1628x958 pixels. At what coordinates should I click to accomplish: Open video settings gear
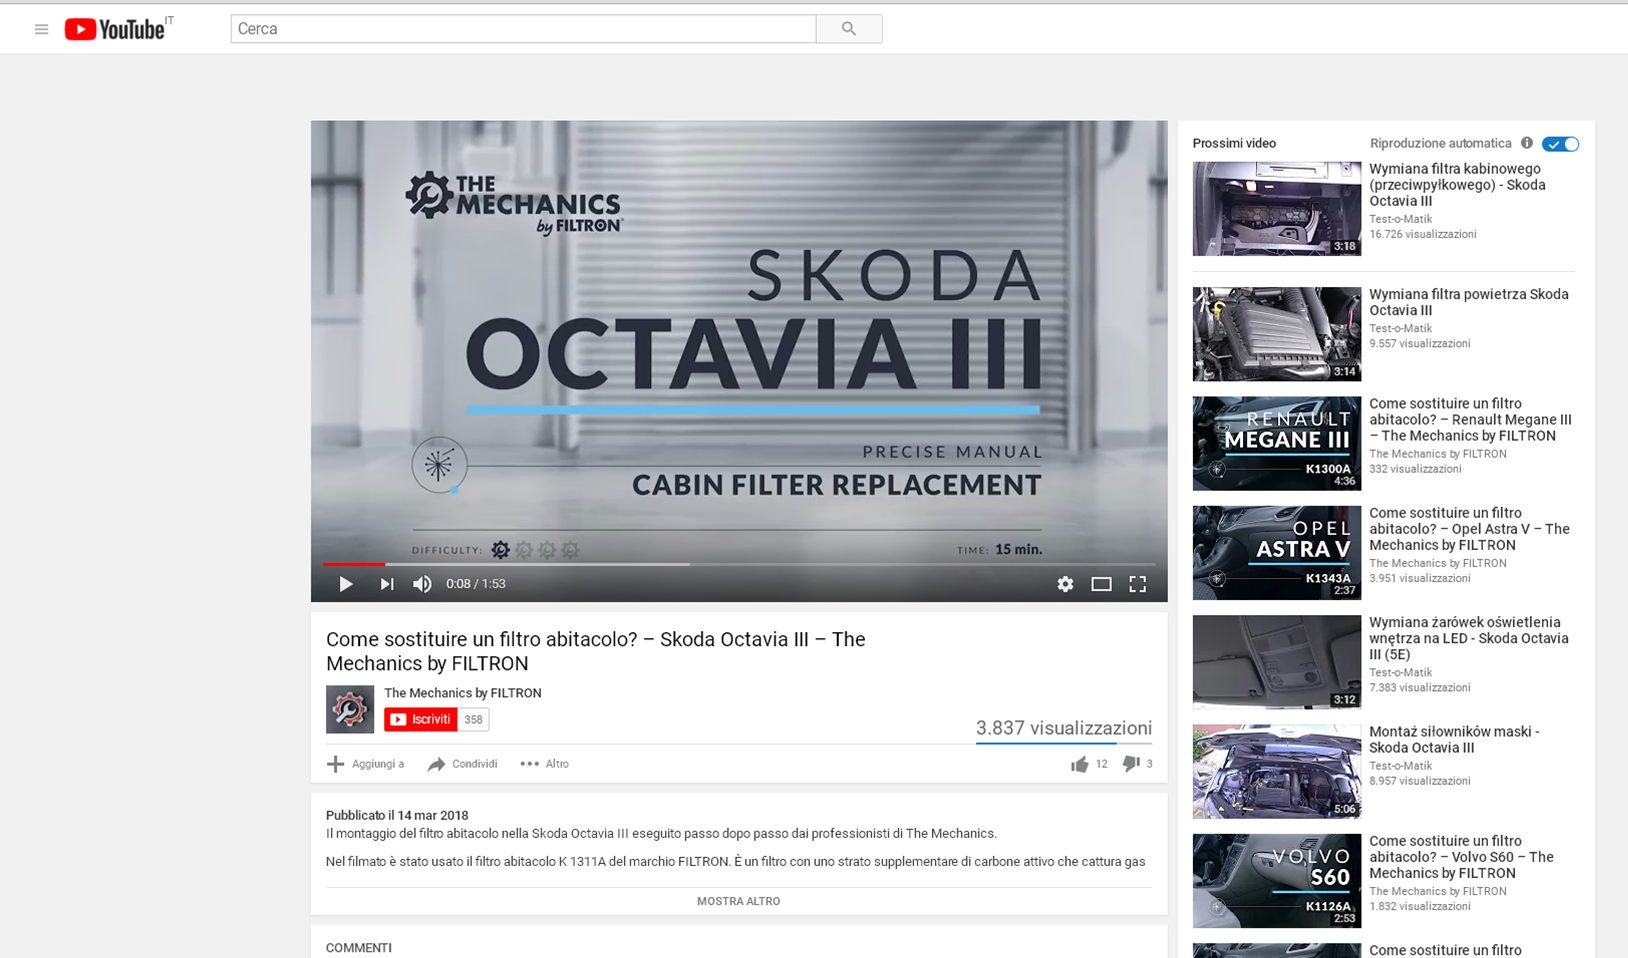point(1065,584)
